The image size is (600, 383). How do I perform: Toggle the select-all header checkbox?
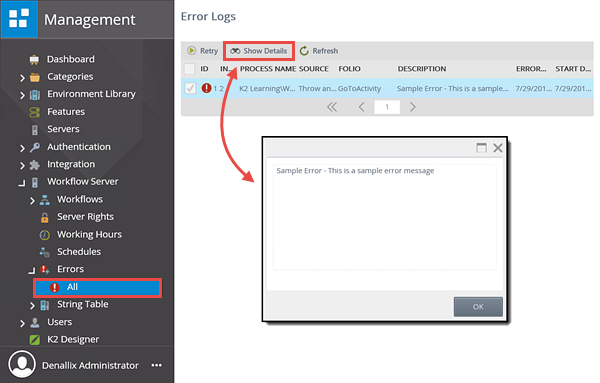pyautogui.click(x=190, y=69)
